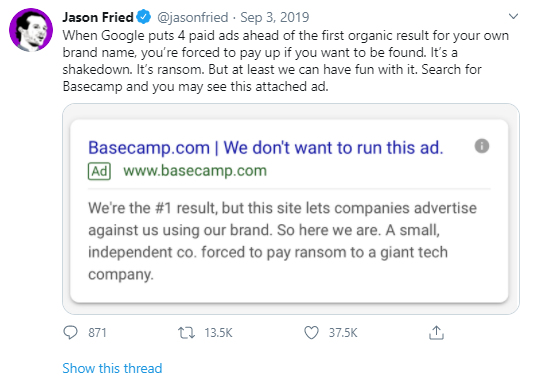Open the tweet options chevron menu
Viewport: 533px width, 380px height.
pyautogui.click(x=513, y=16)
